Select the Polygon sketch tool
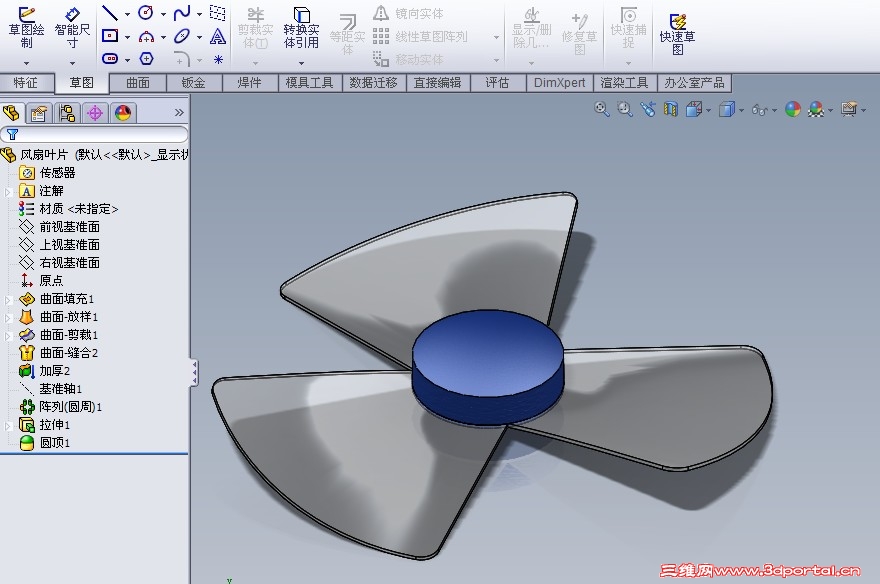880x584 pixels. [x=146, y=58]
